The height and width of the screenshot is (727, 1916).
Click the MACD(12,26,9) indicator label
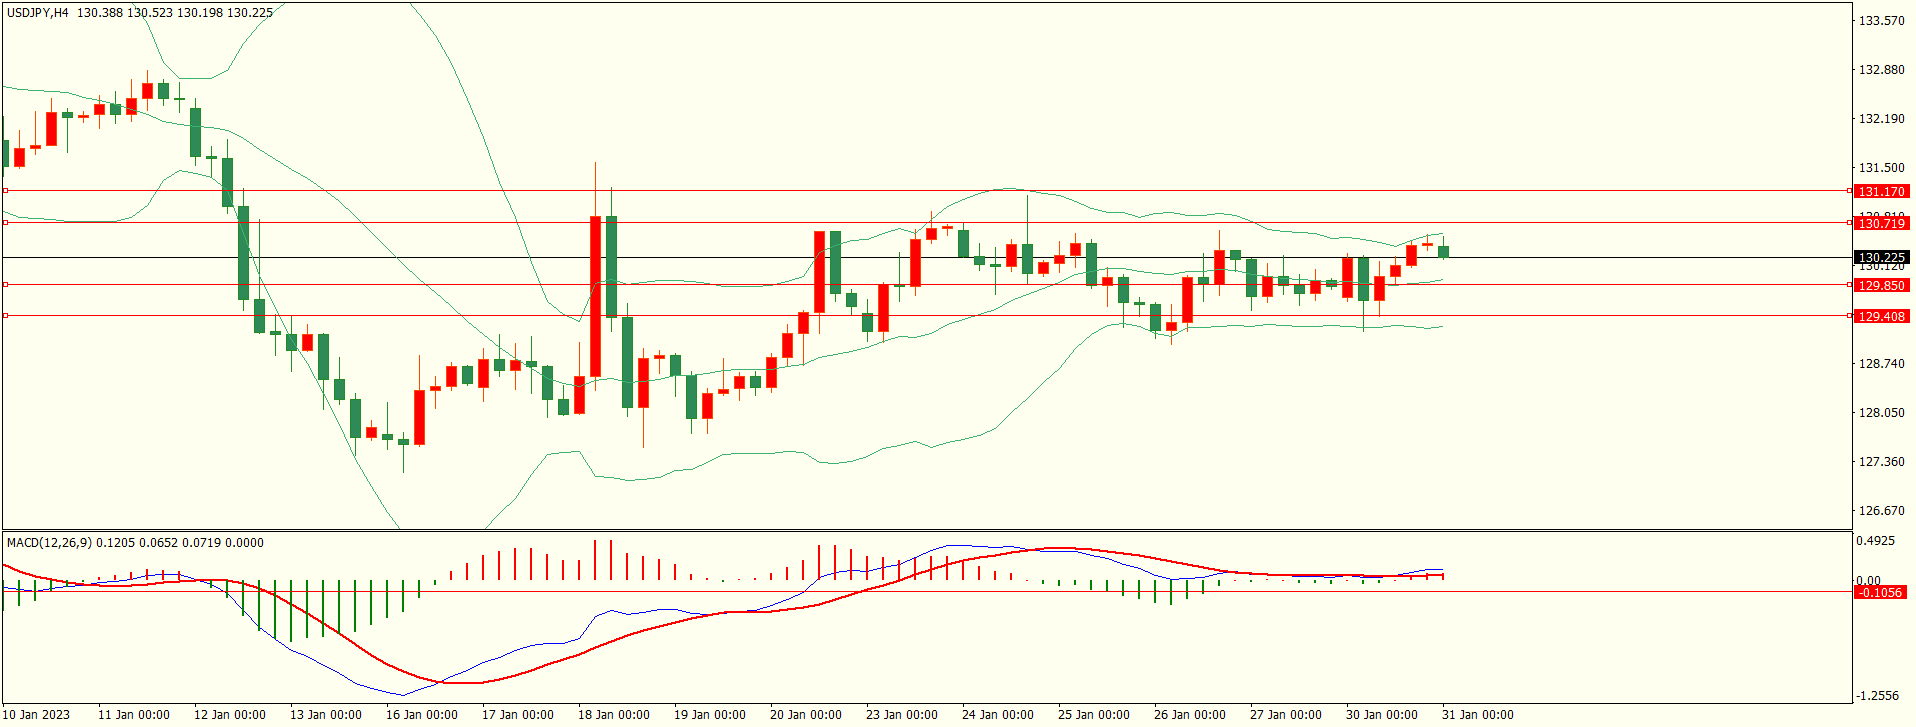click(x=49, y=543)
